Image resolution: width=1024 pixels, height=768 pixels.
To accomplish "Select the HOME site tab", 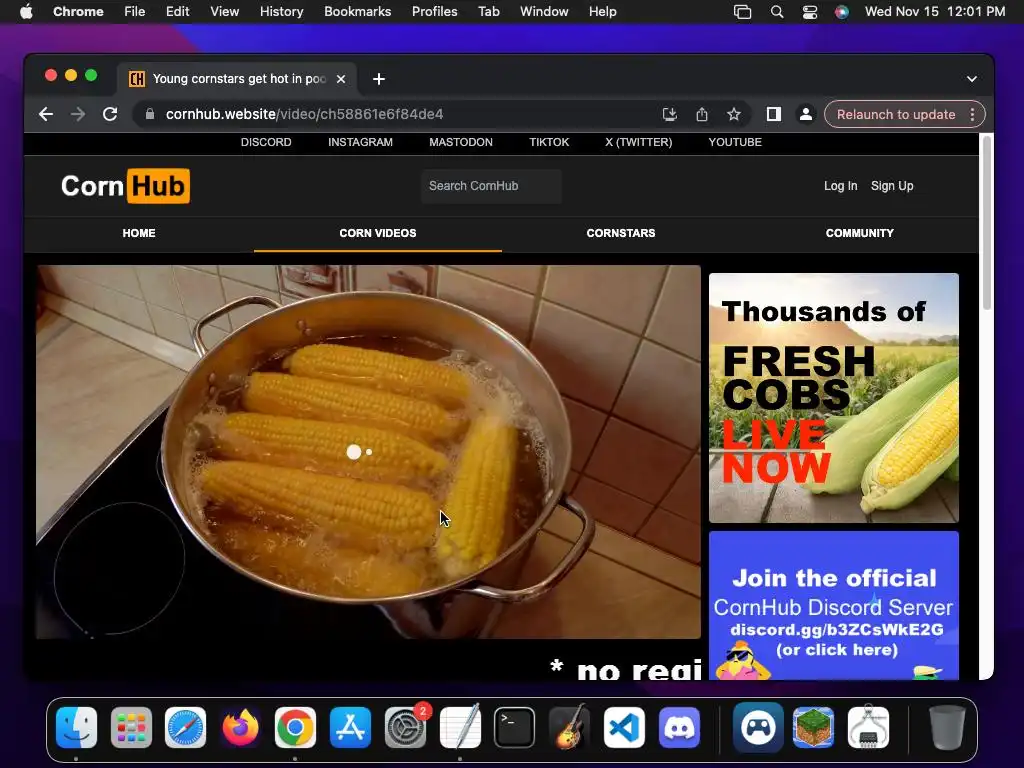I will click(139, 233).
